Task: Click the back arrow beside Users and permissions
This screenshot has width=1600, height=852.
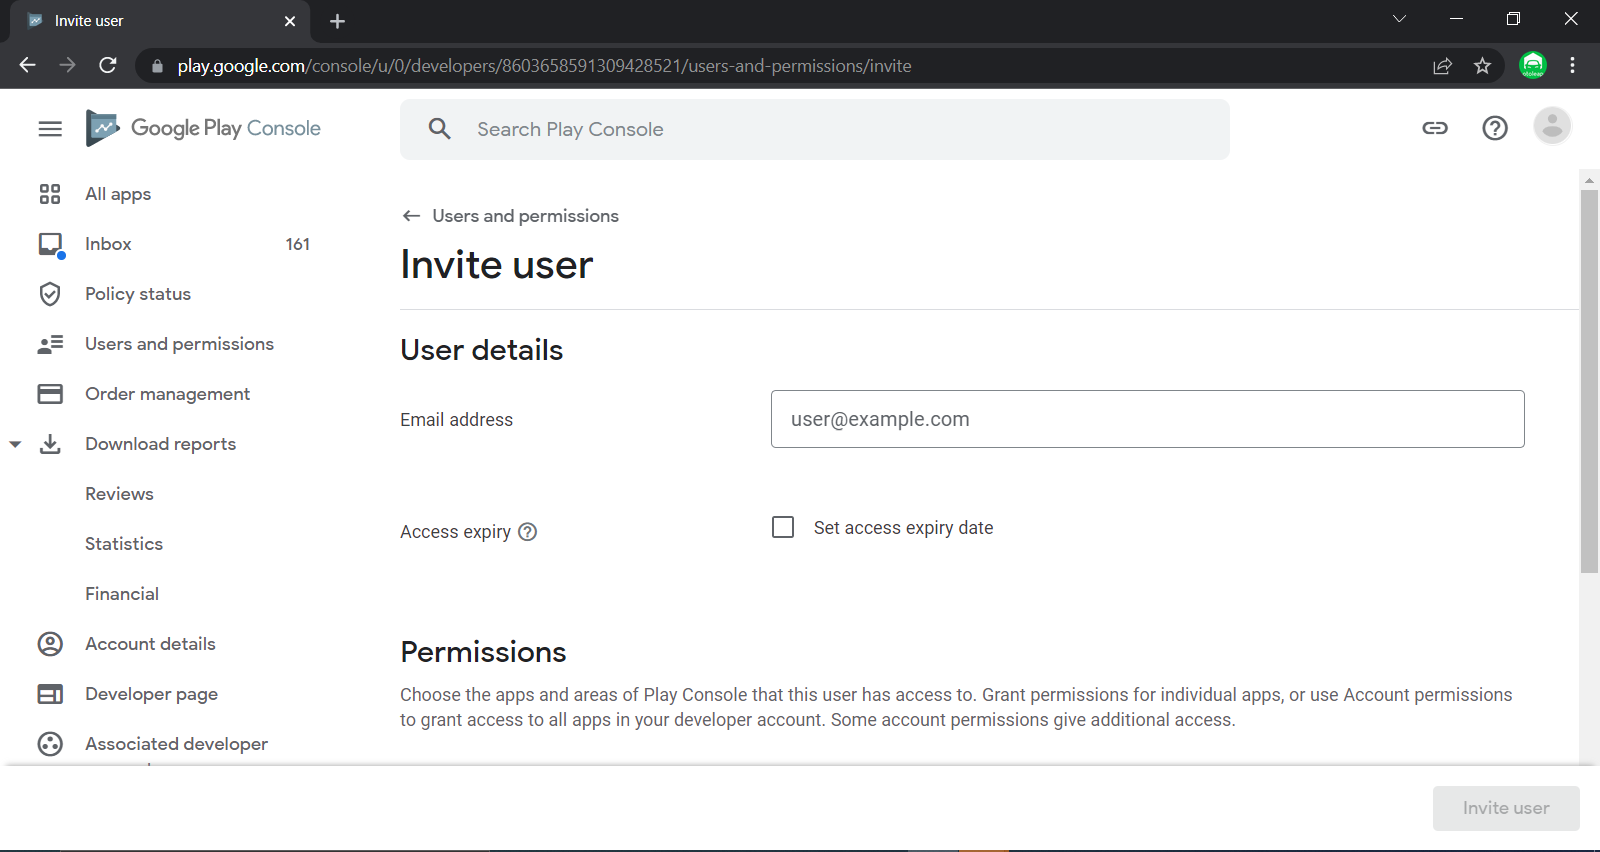Action: [x=411, y=216]
